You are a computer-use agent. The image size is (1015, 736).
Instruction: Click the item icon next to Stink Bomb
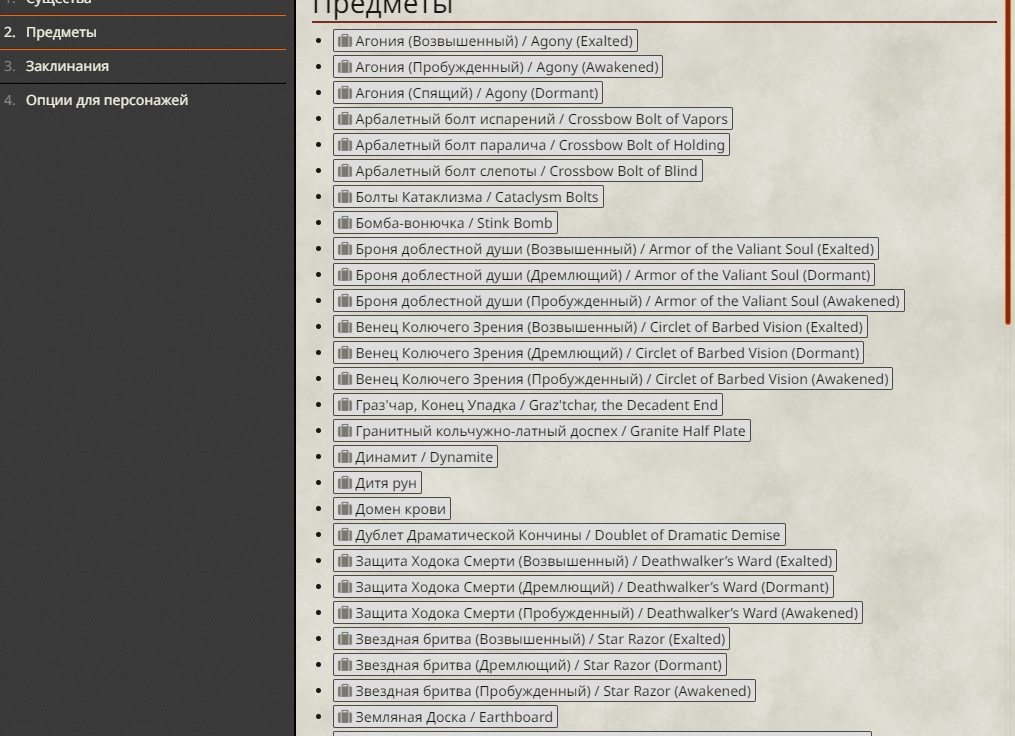pyautogui.click(x=345, y=223)
